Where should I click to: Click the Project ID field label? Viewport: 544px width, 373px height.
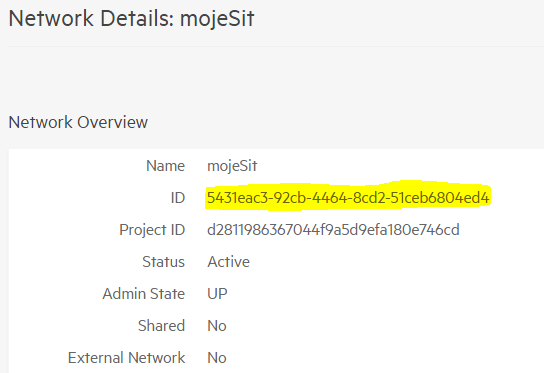tap(152, 230)
